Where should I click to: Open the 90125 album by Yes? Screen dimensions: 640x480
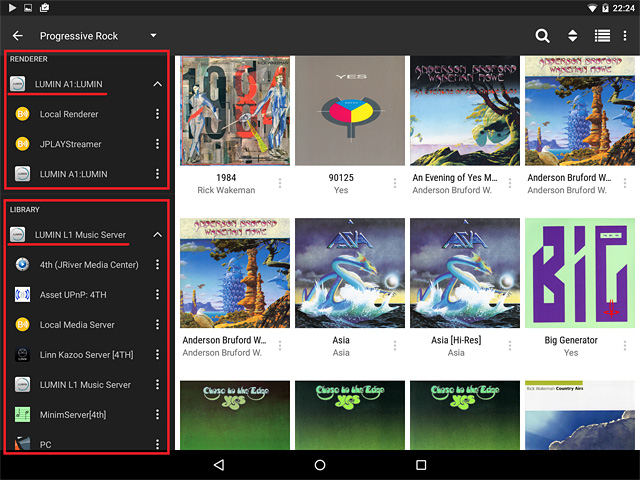pos(341,111)
